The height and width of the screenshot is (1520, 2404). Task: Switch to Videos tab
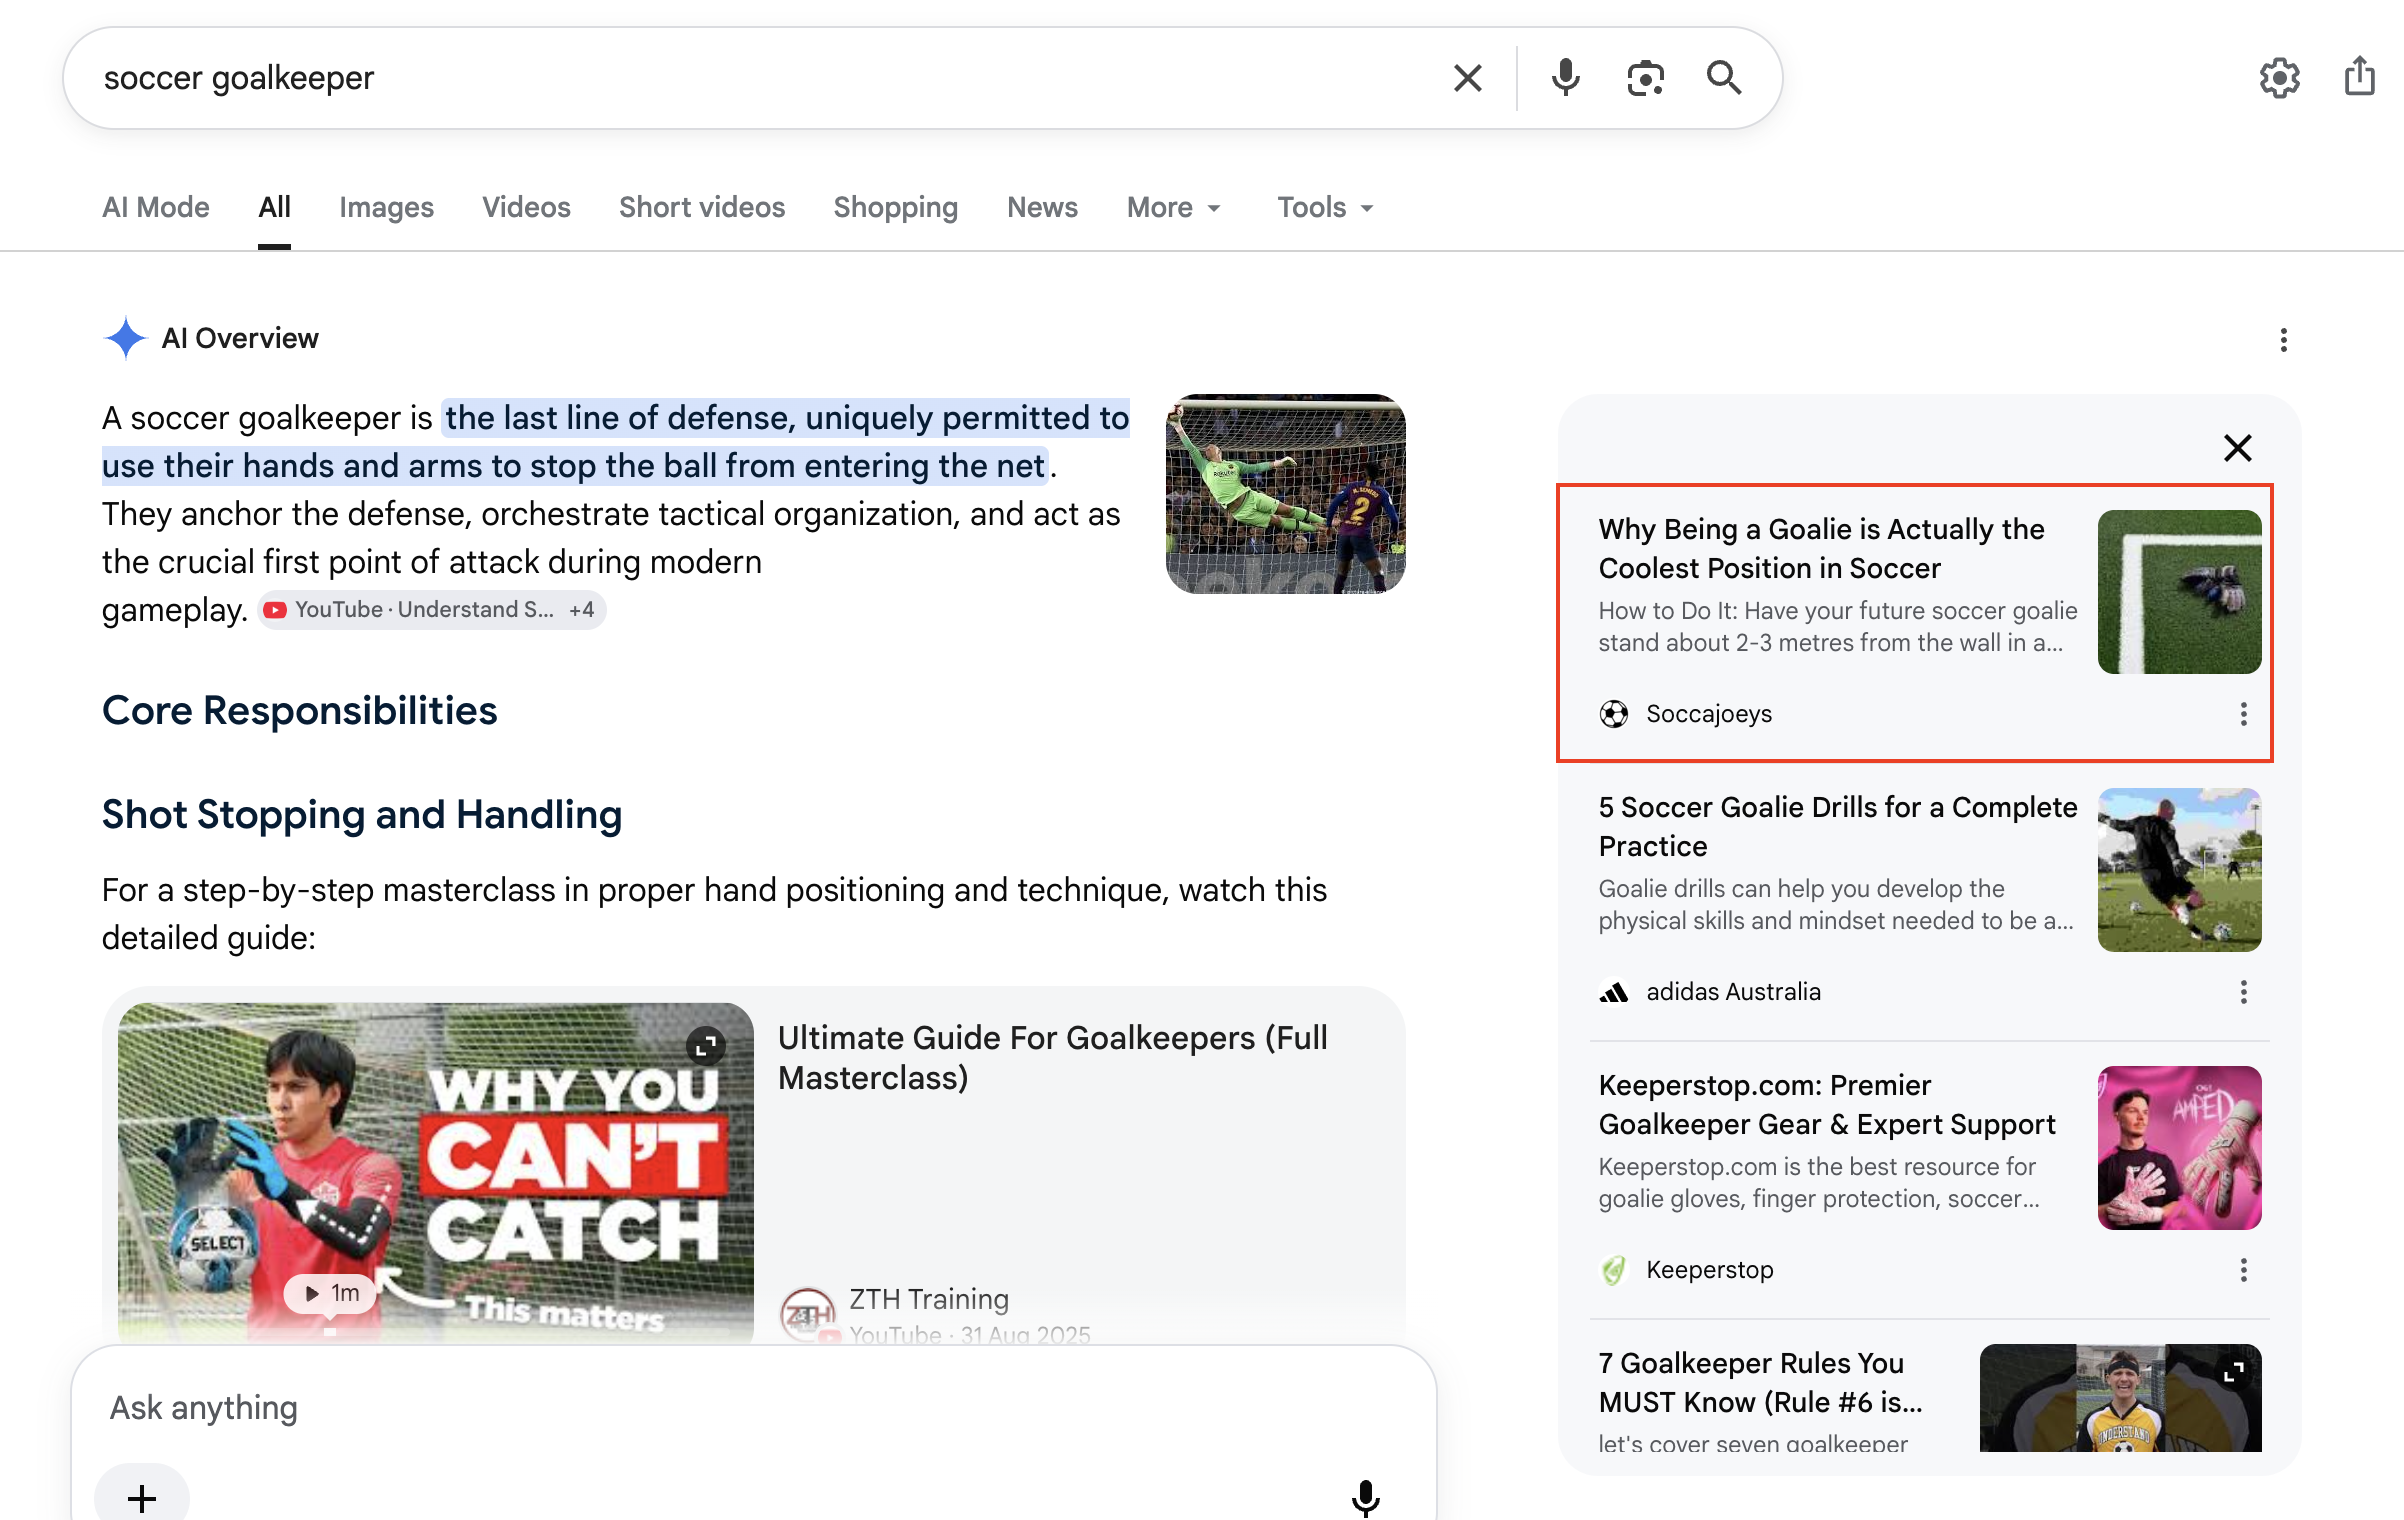pyautogui.click(x=526, y=207)
